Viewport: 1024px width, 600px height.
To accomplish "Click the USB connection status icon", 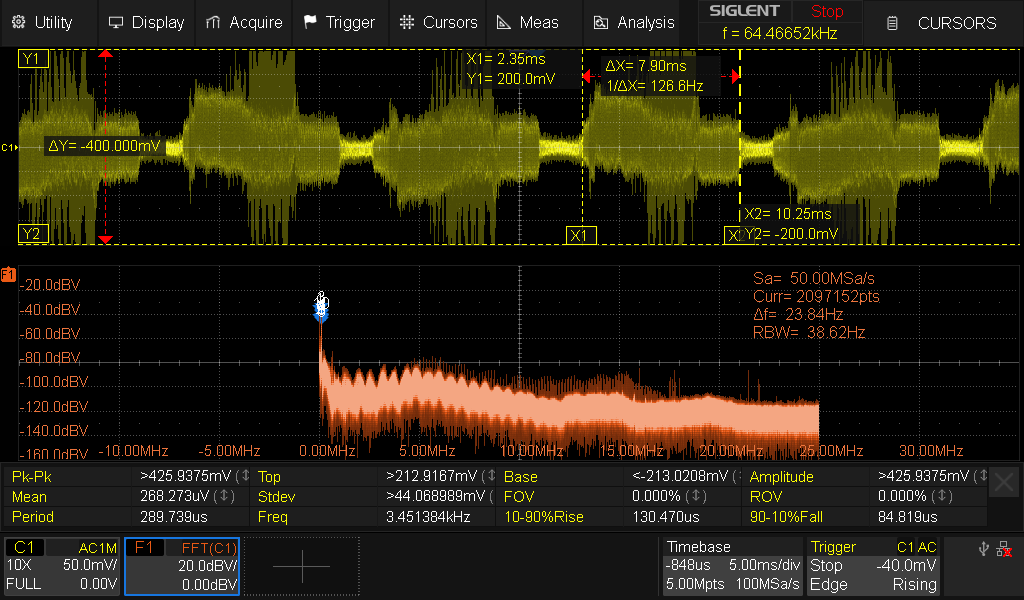I will pos(984,549).
